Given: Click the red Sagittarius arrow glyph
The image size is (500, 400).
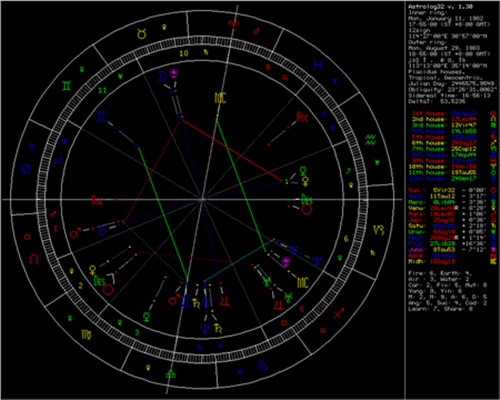Looking at the screenshot, I should click(339, 313).
